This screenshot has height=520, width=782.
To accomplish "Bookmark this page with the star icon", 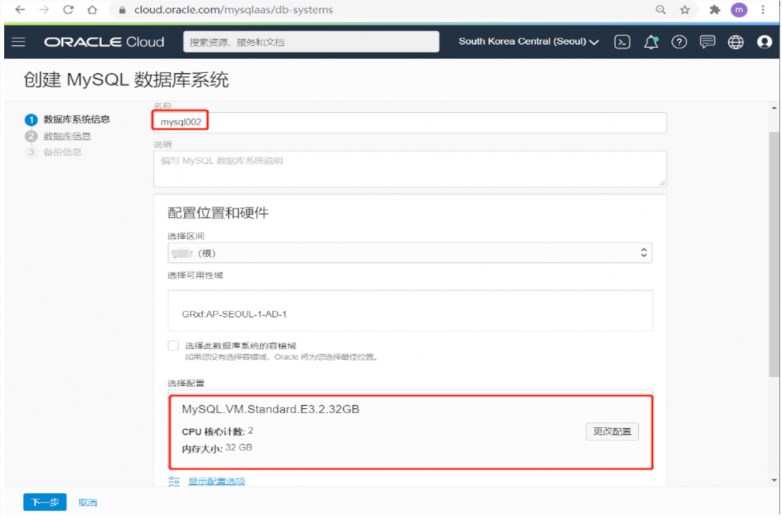I will pyautogui.click(x=685, y=9).
